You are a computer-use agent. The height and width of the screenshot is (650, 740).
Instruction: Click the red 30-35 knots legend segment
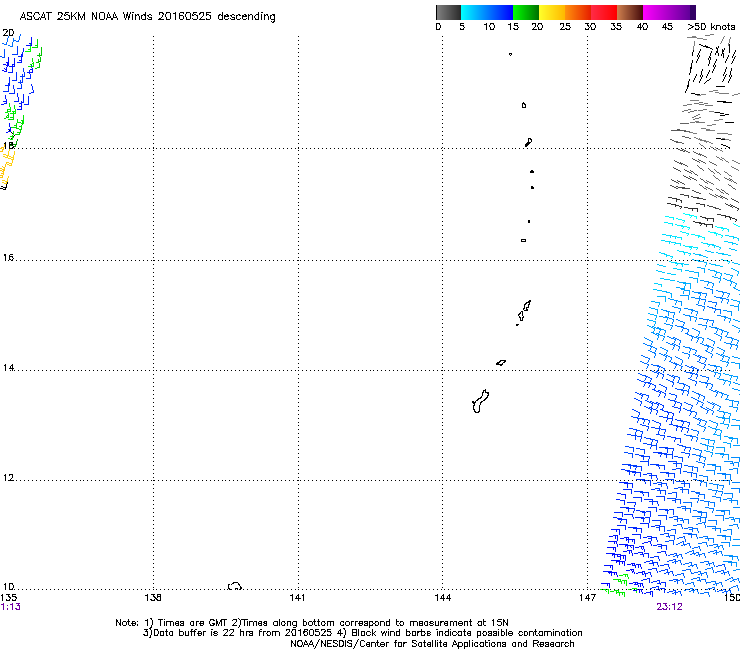pos(604,12)
